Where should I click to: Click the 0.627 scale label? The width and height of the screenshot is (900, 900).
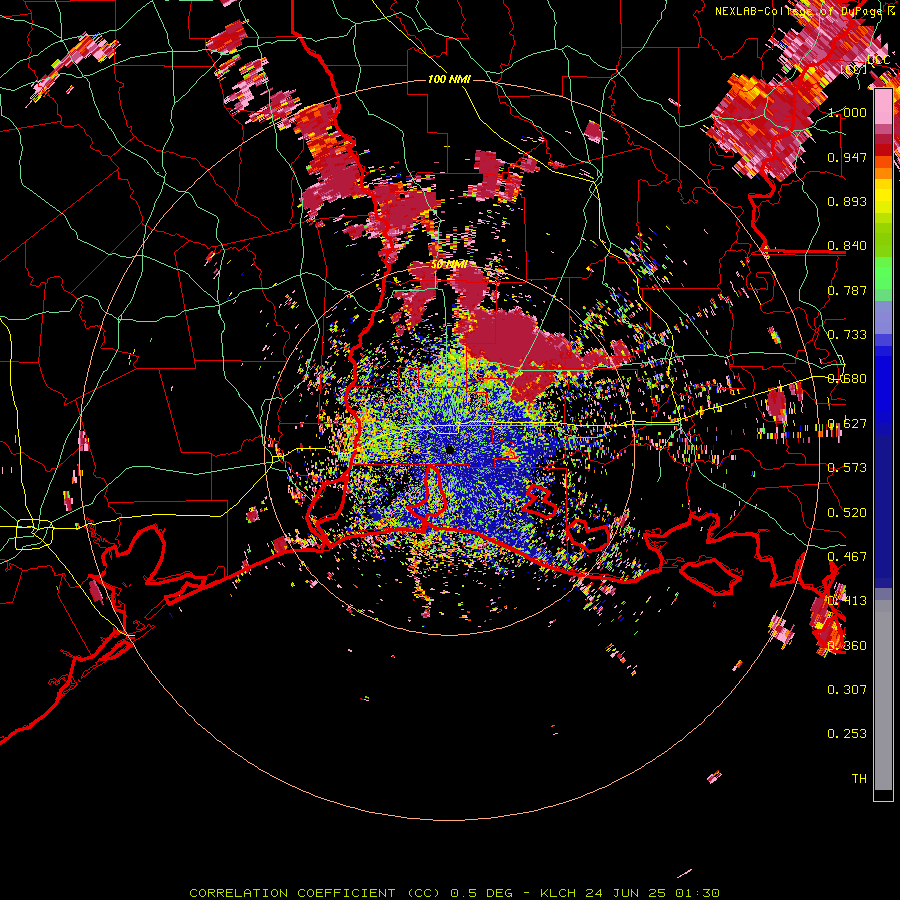[847, 424]
